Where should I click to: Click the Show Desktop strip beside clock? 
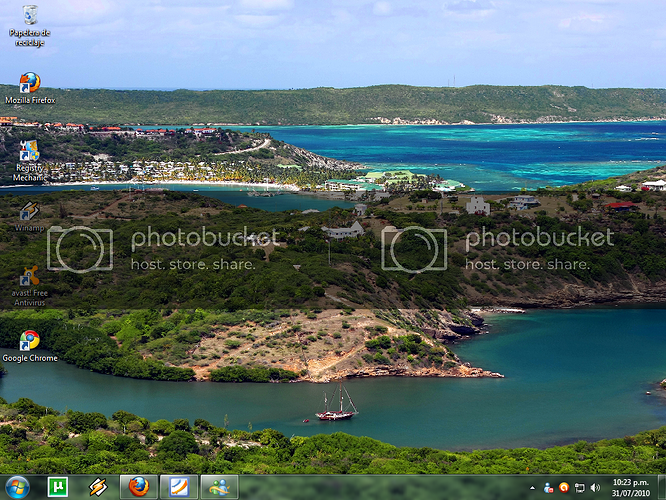click(661, 487)
